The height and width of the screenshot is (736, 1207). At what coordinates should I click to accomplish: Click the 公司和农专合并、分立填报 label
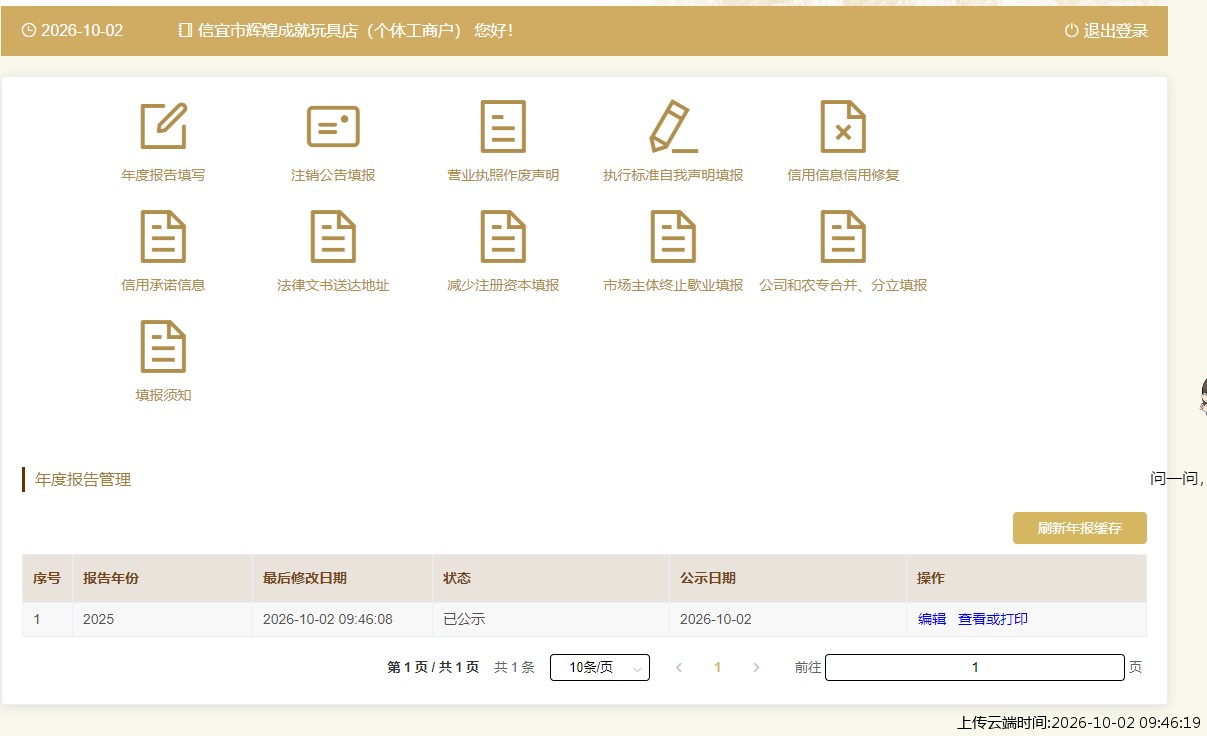point(843,285)
